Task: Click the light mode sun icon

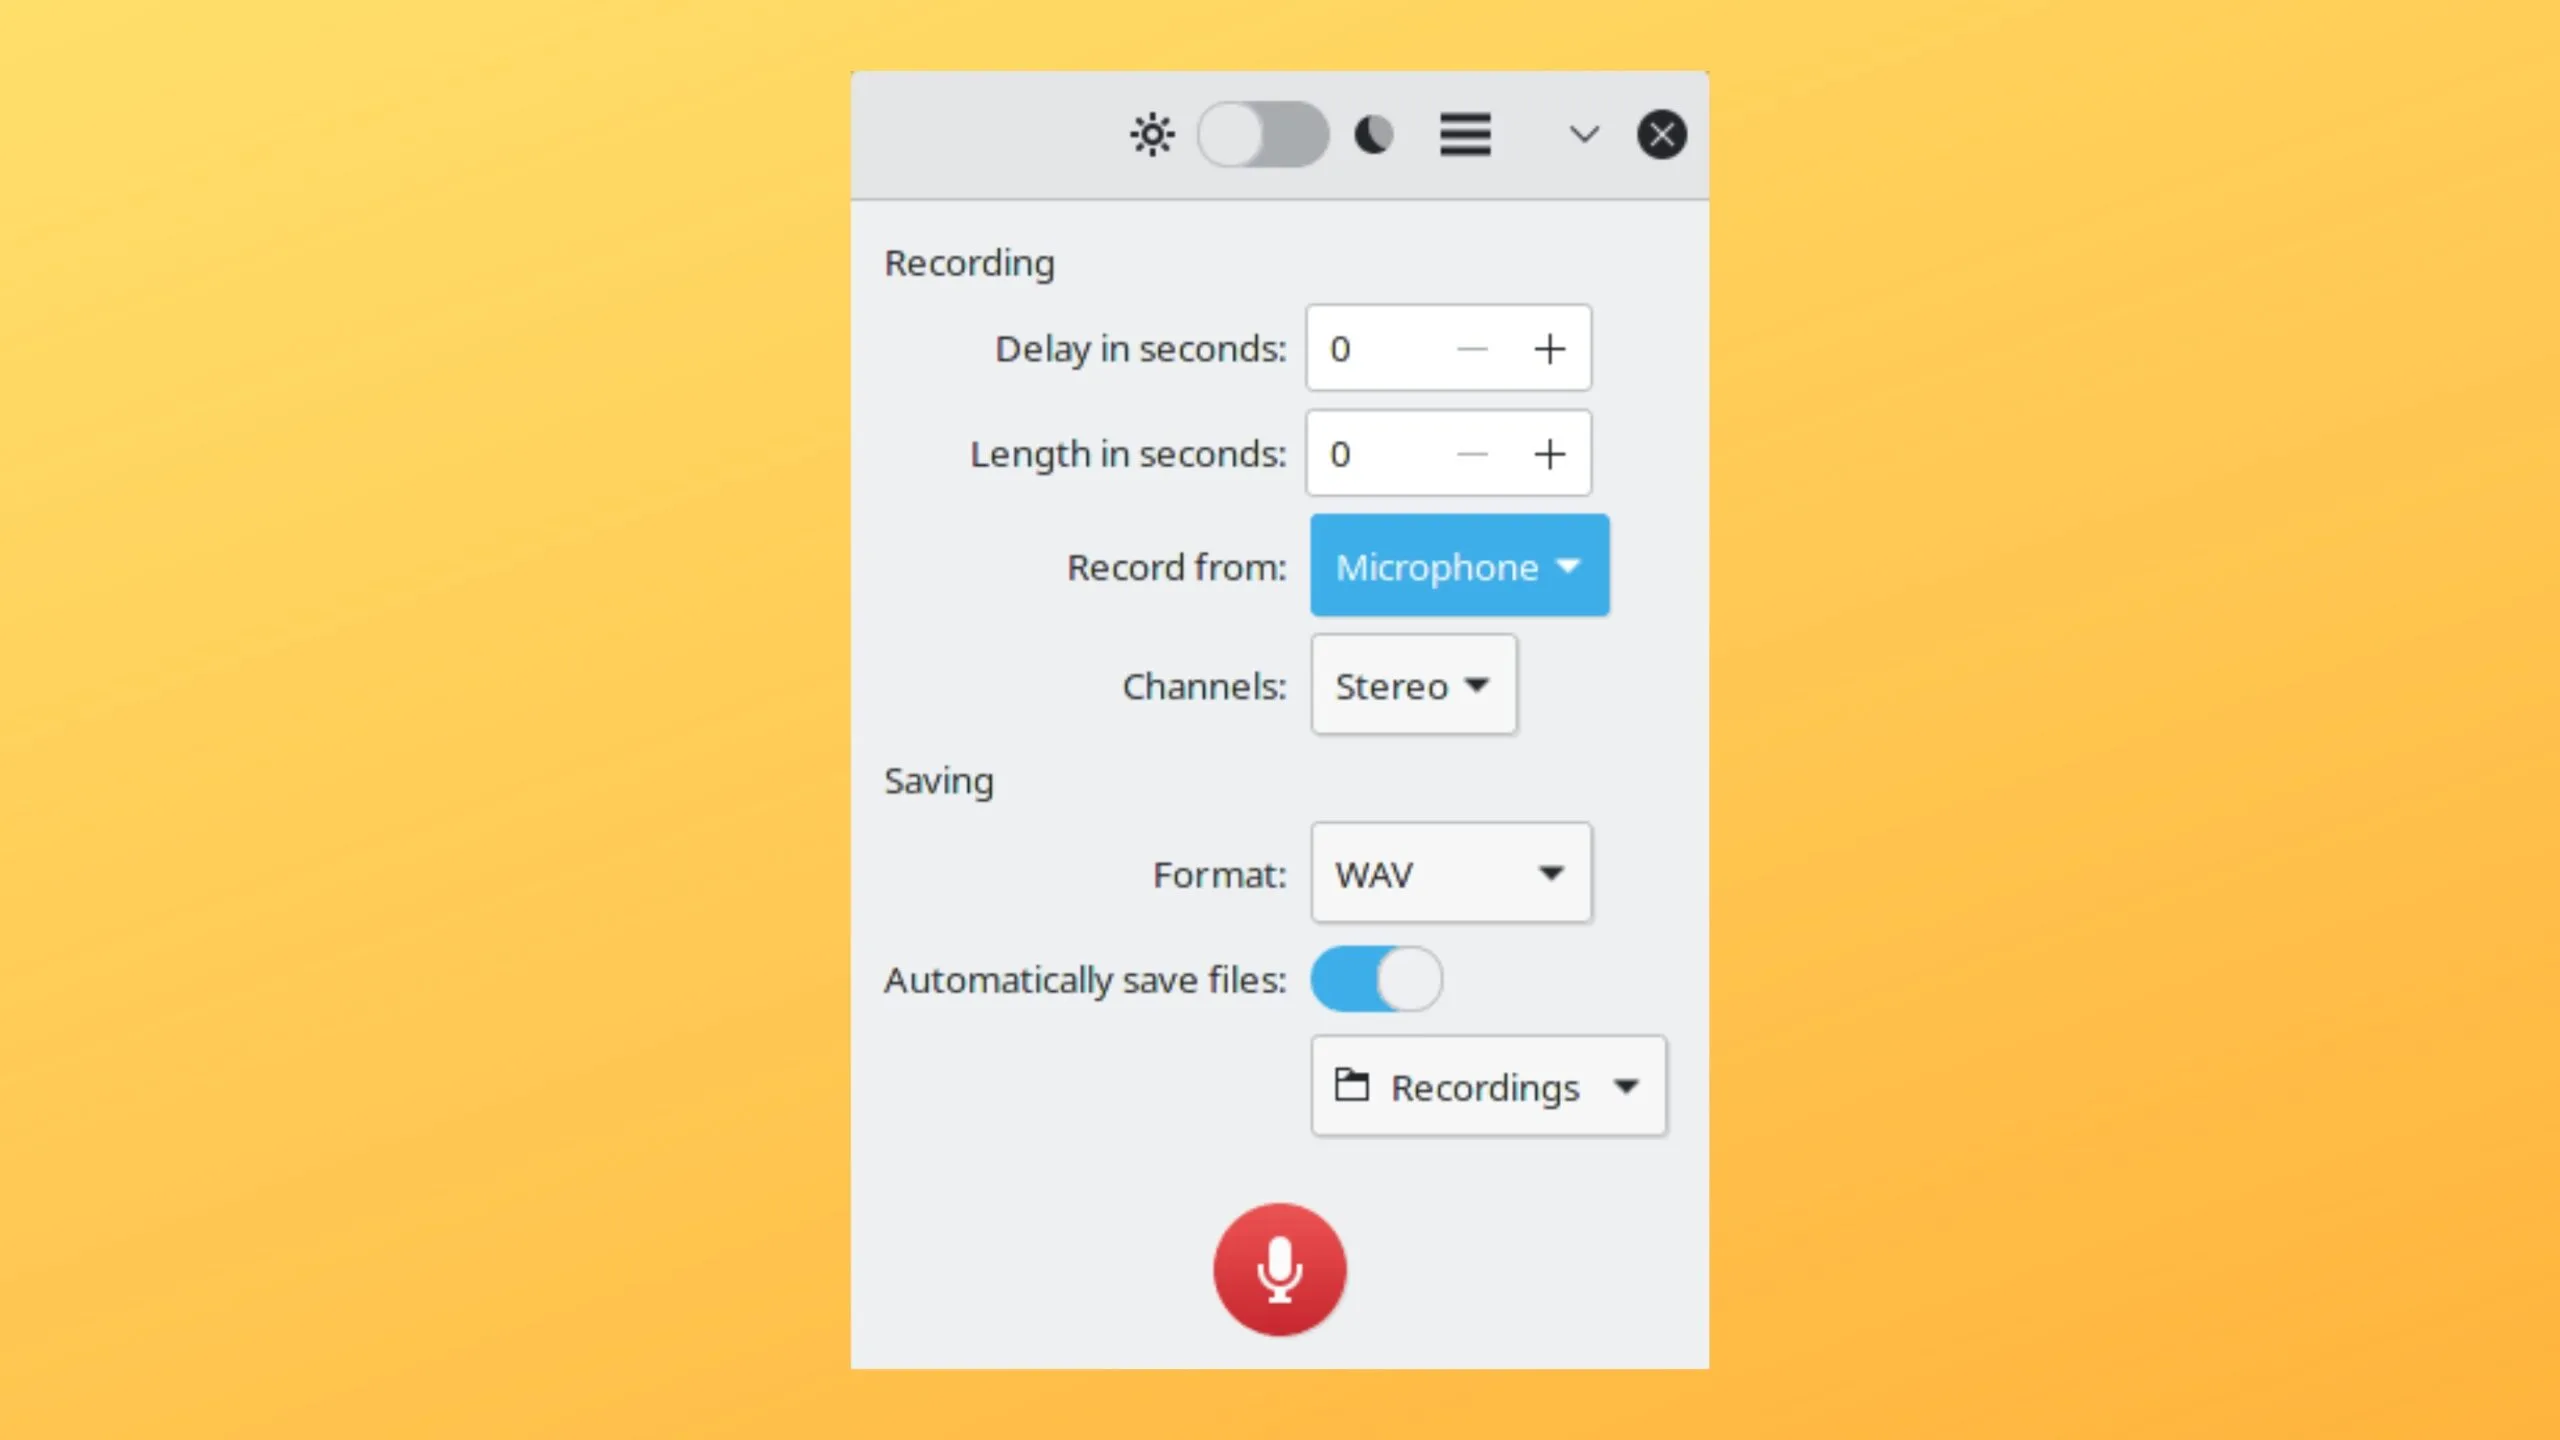Action: click(1150, 135)
